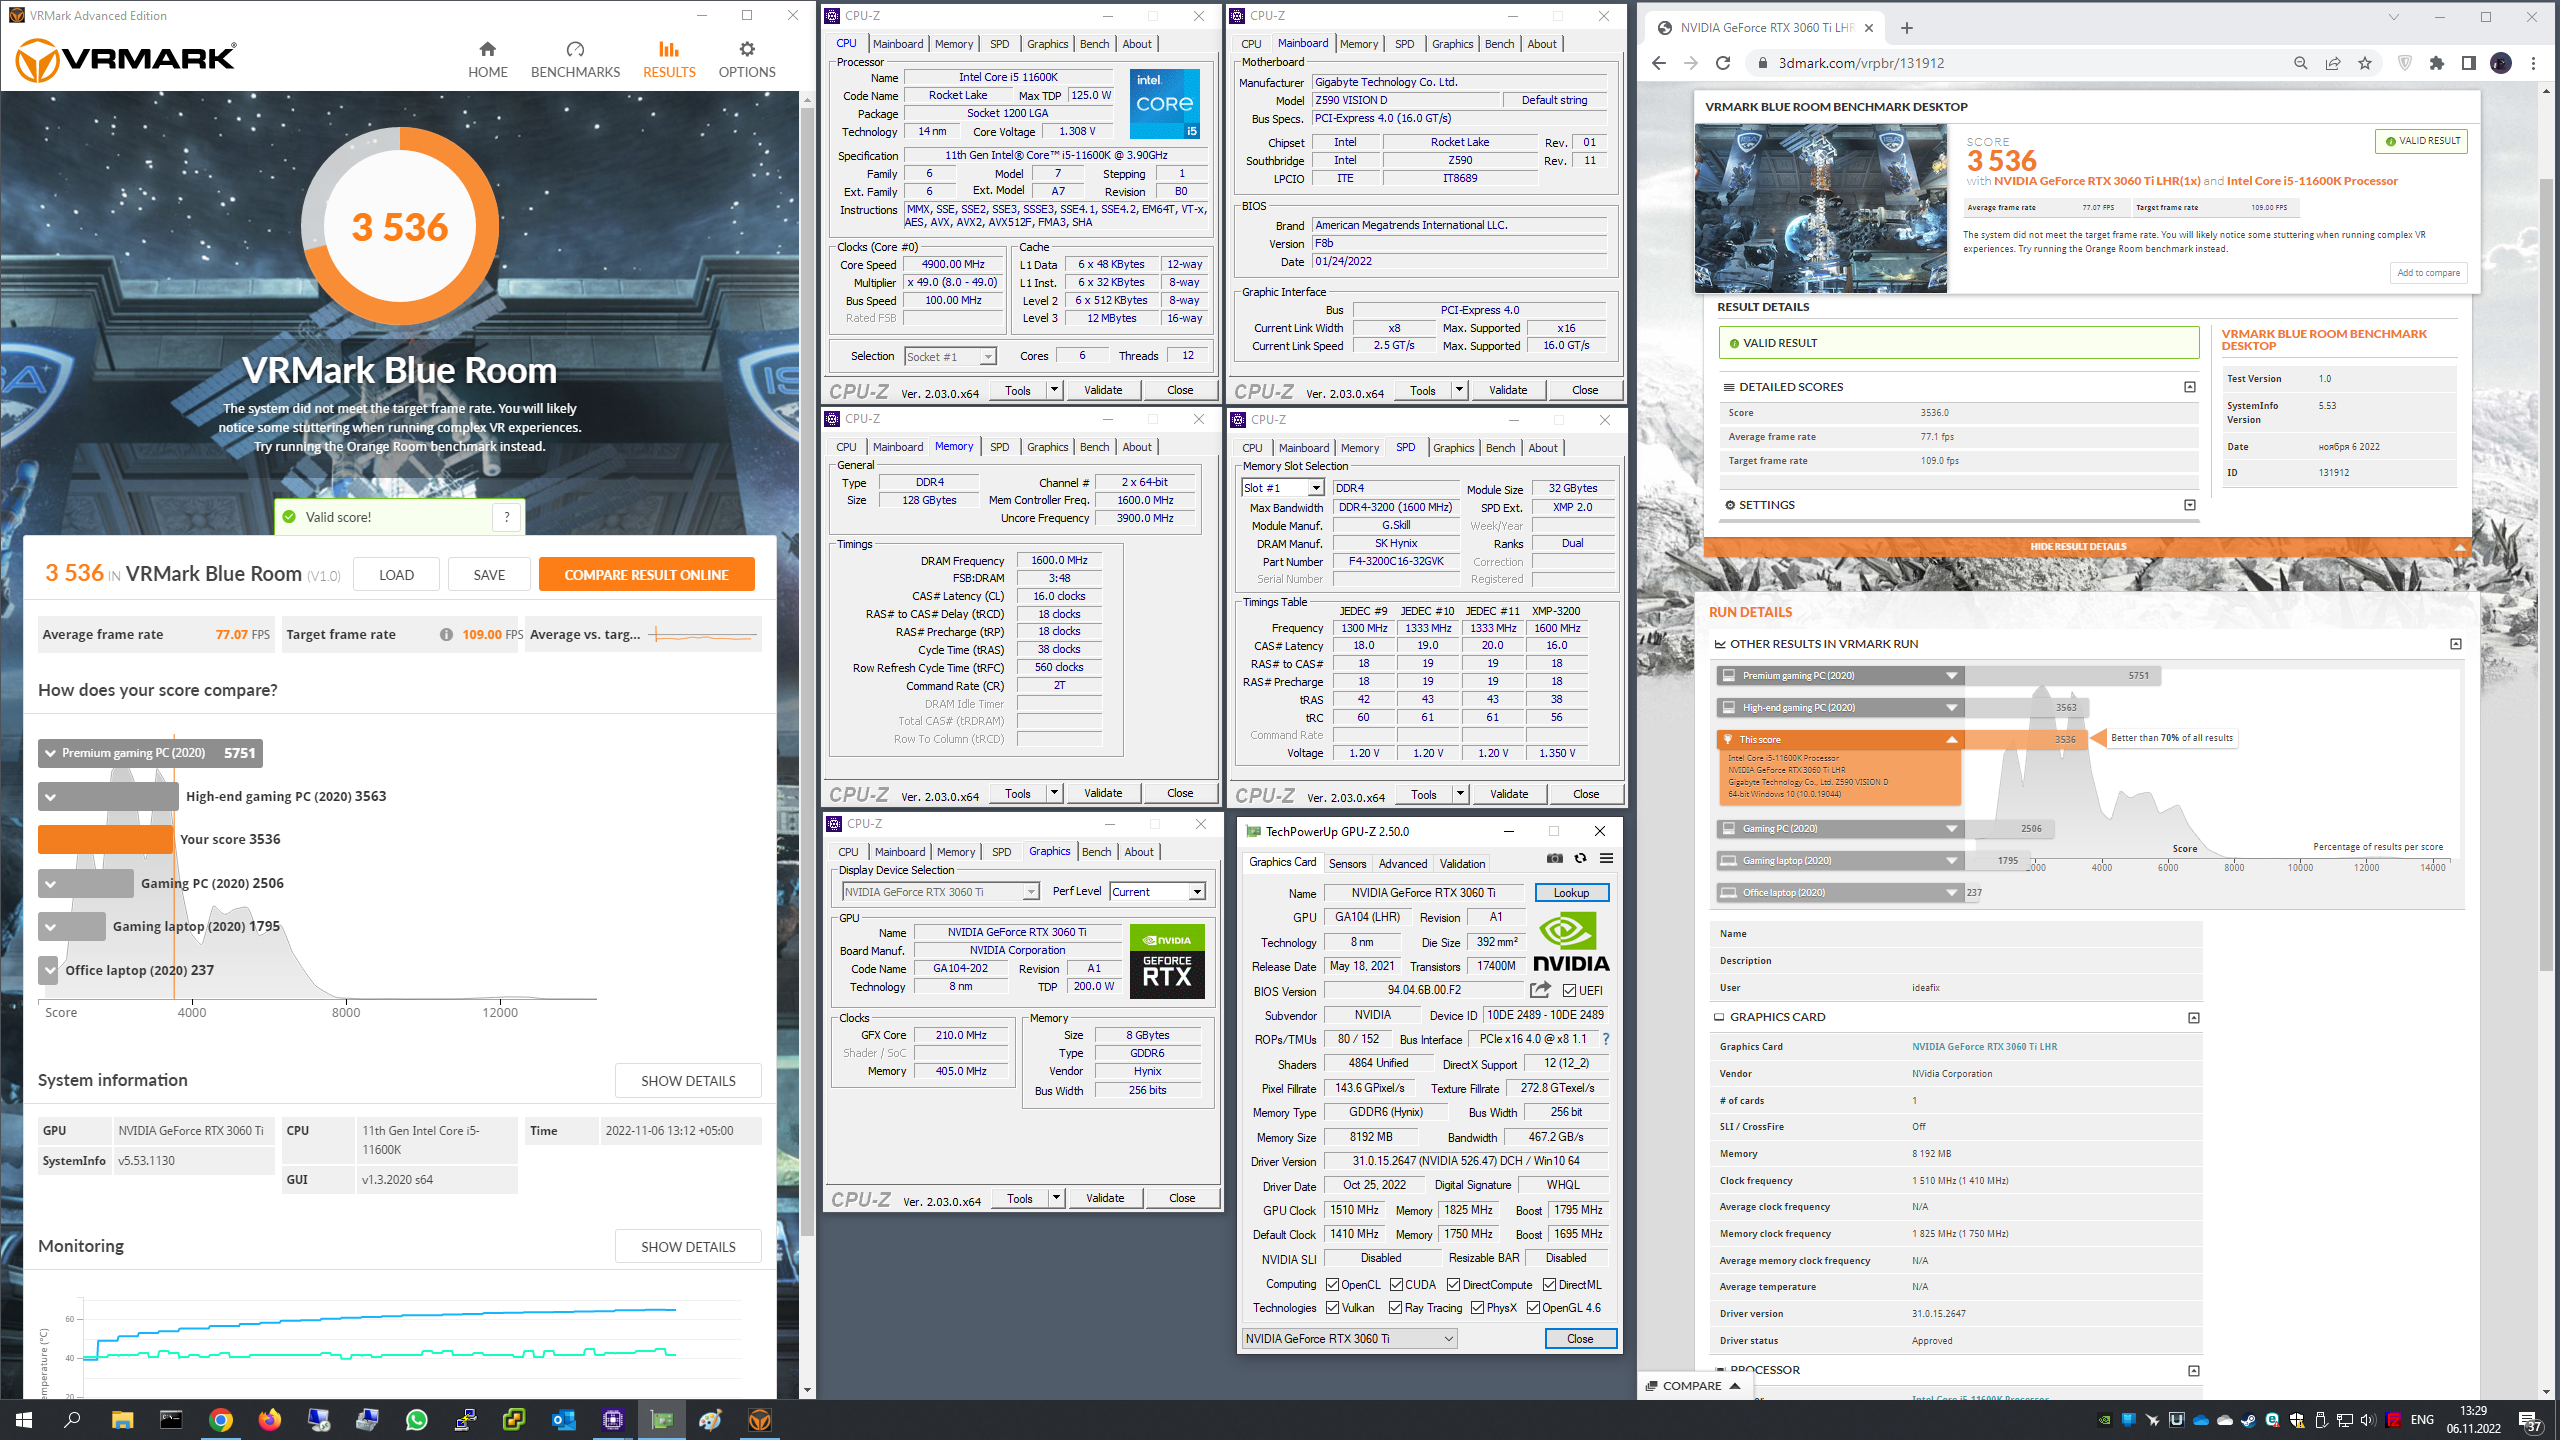Reload the 3dmark.com browser page

[x=1723, y=63]
